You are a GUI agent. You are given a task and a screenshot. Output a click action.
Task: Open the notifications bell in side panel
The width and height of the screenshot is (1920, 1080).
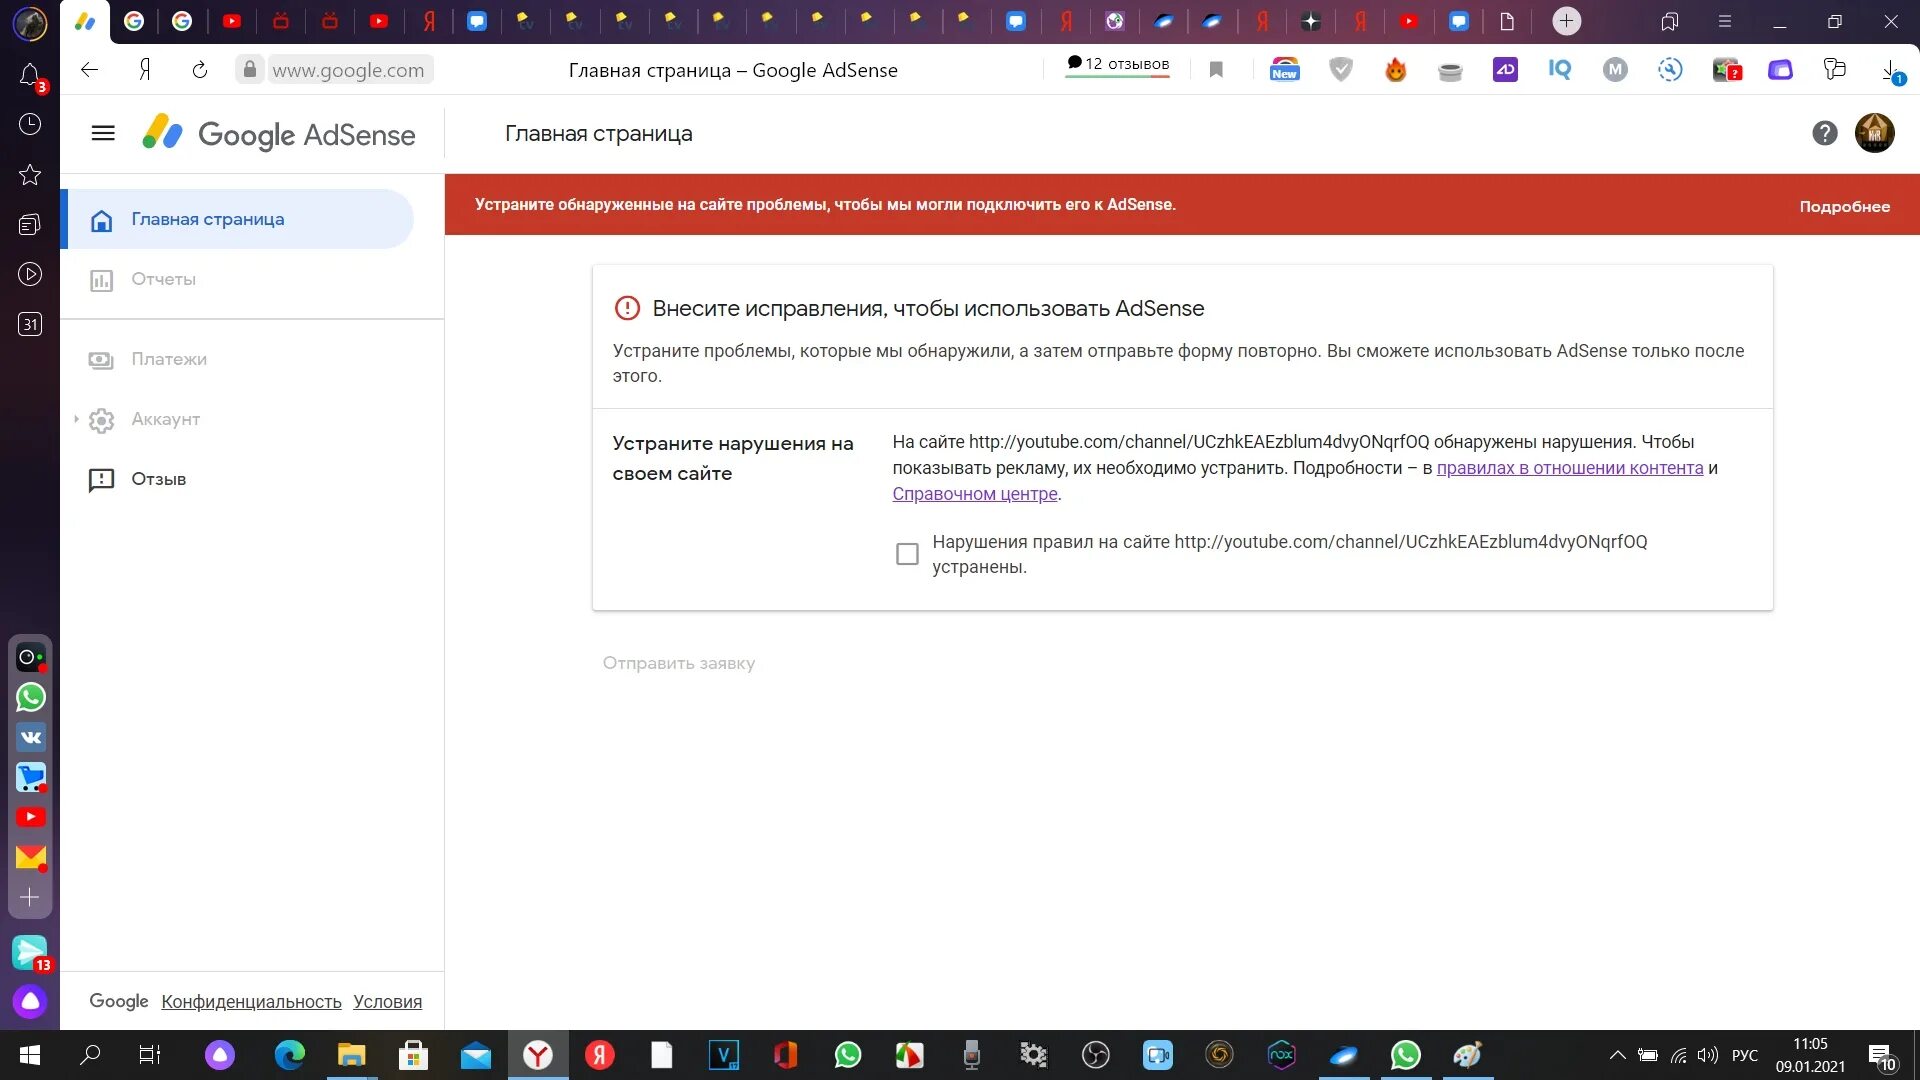click(x=30, y=75)
